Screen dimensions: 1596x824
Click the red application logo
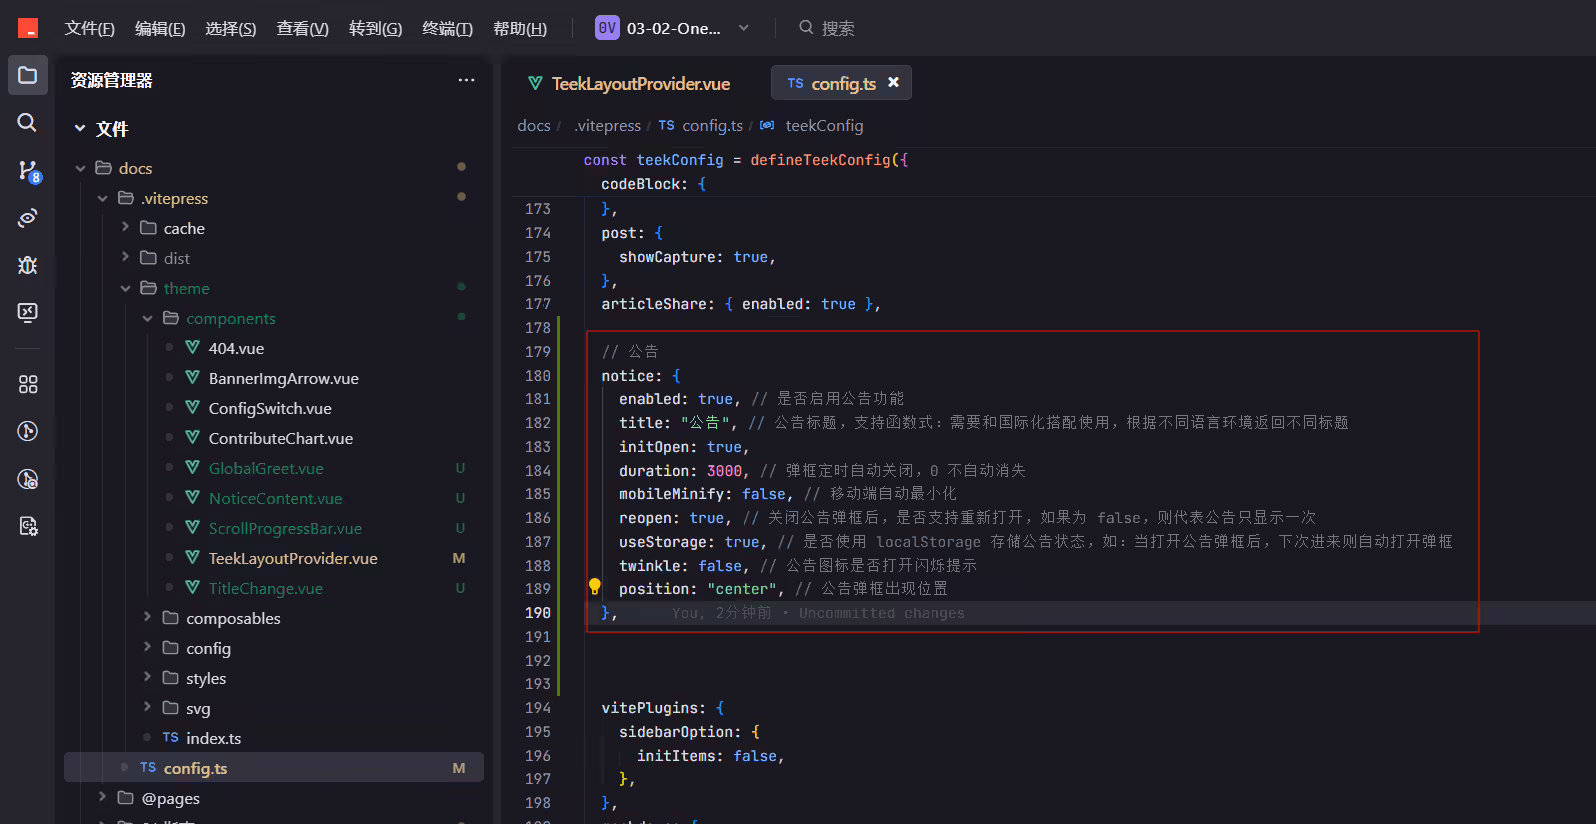(x=28, y=28)
